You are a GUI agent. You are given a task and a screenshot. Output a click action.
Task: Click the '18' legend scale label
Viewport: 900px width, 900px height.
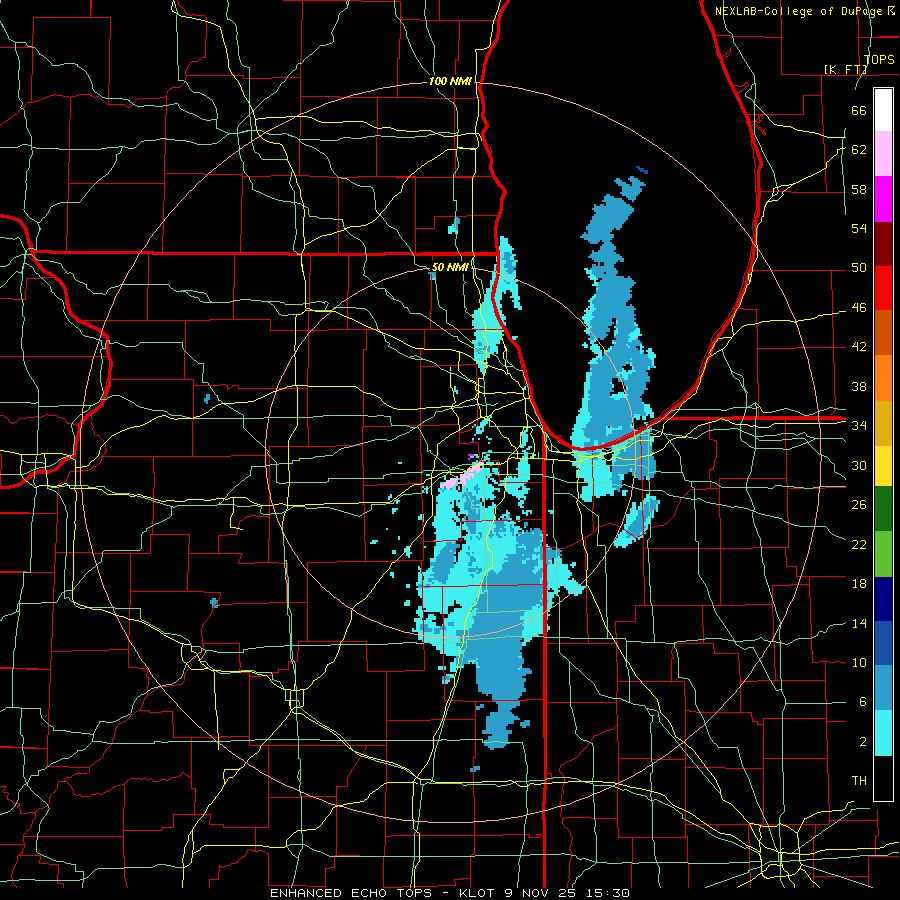(x=859, y=584)
